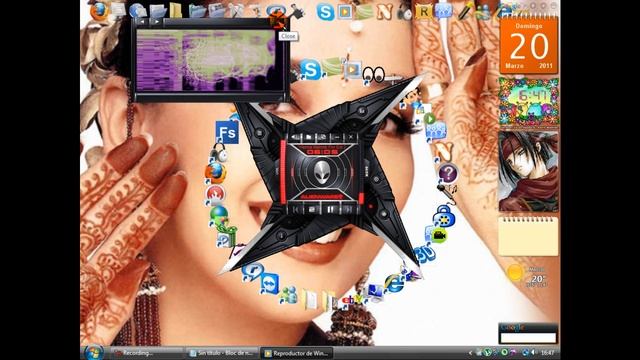Click the Google search gadget input box
Screen dimensions: 640x360
[528, 338]
